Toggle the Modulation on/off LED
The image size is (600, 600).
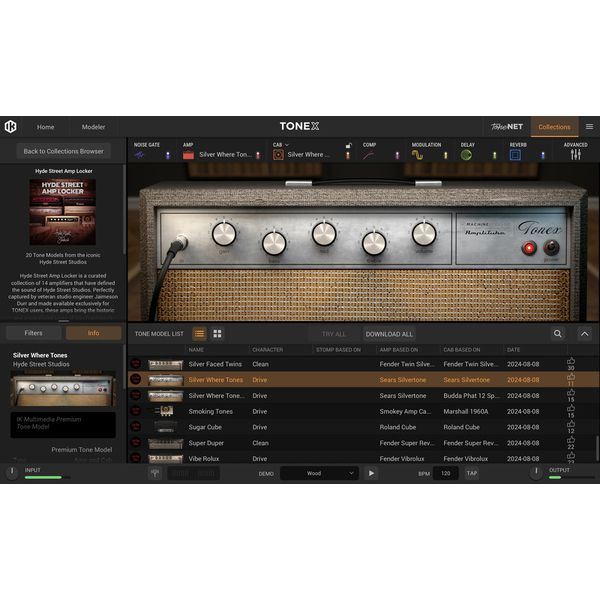pos(446,155)
